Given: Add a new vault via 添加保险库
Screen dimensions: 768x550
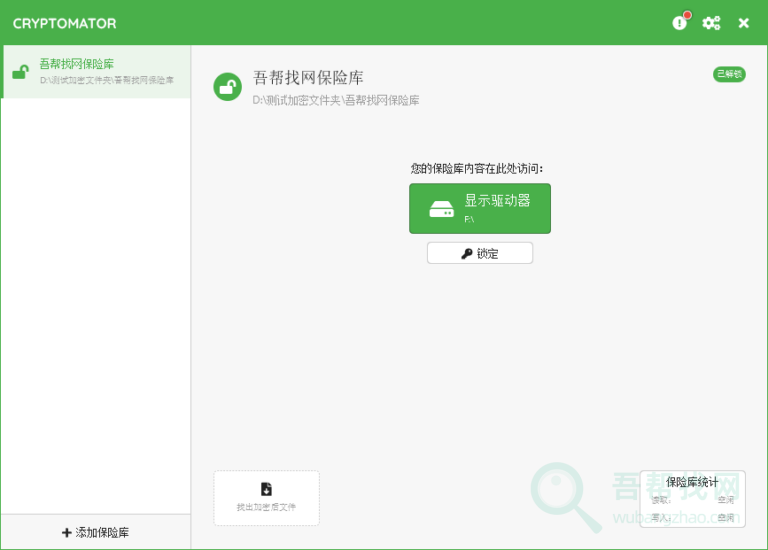Looking at the screenshot, I should (96, 533).
